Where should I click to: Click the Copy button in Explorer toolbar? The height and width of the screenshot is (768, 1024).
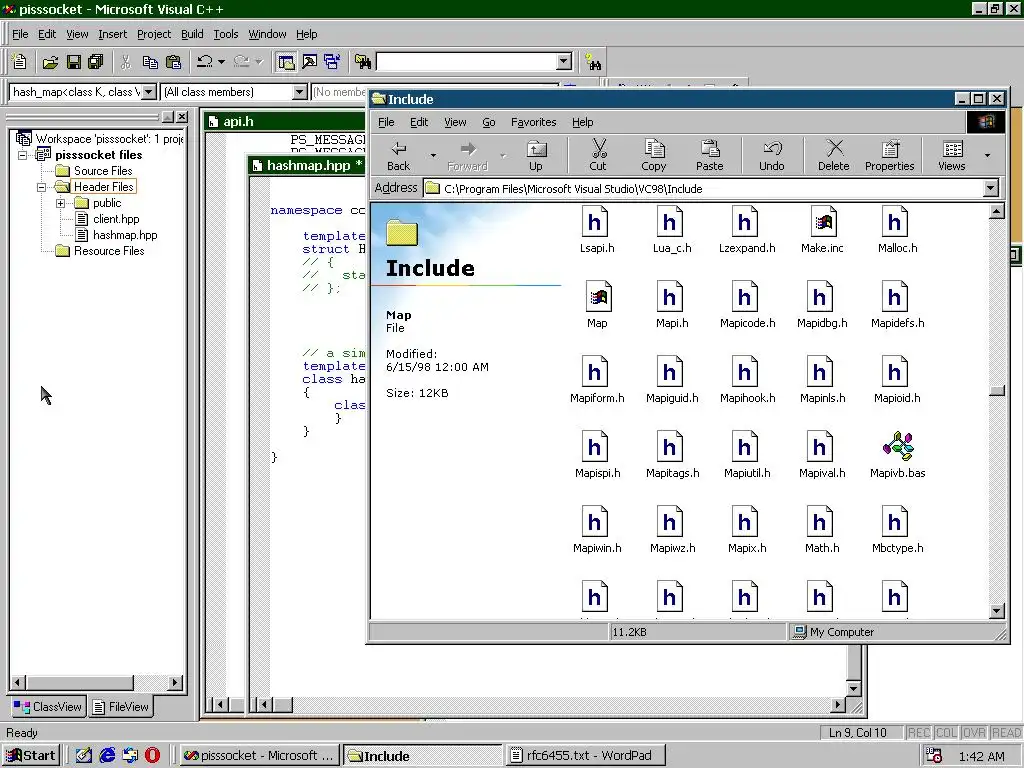pos(654,155)
